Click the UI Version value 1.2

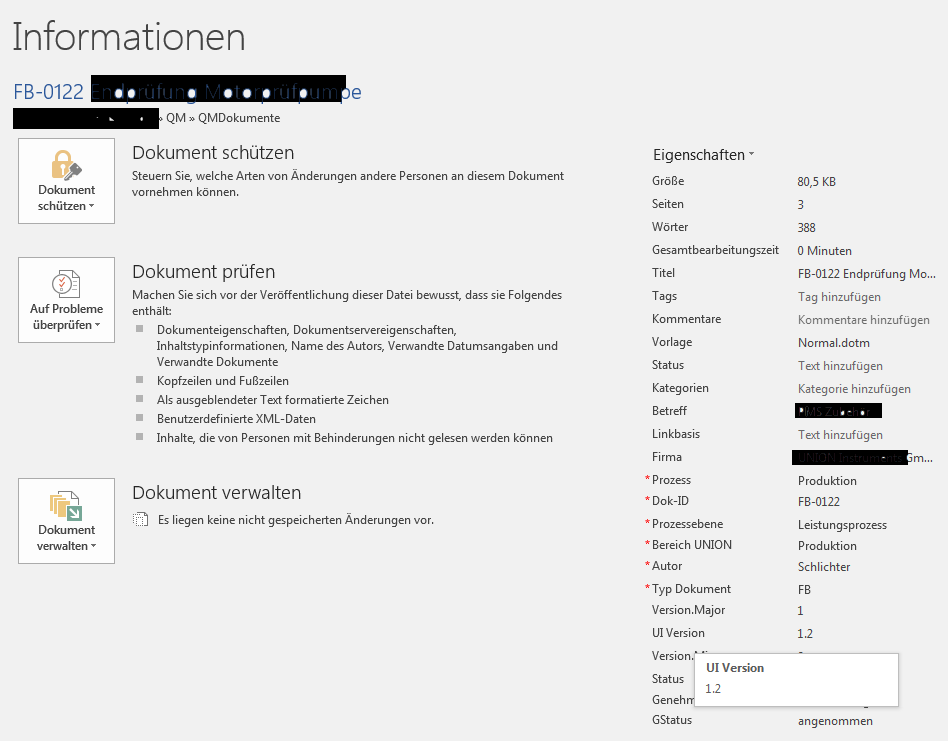click(x=805, y=633)
